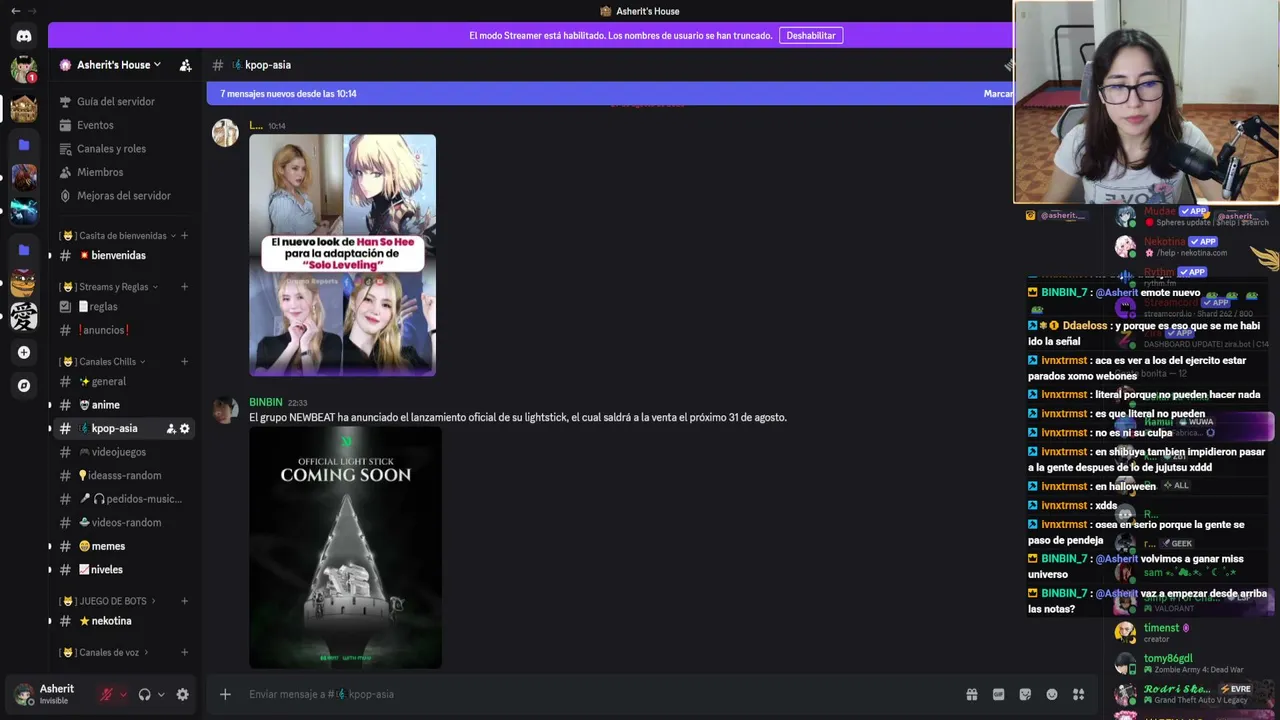Screen dimensions: 1280x720
Task: Open the sticker picker
Action: tap(1025, 694)
